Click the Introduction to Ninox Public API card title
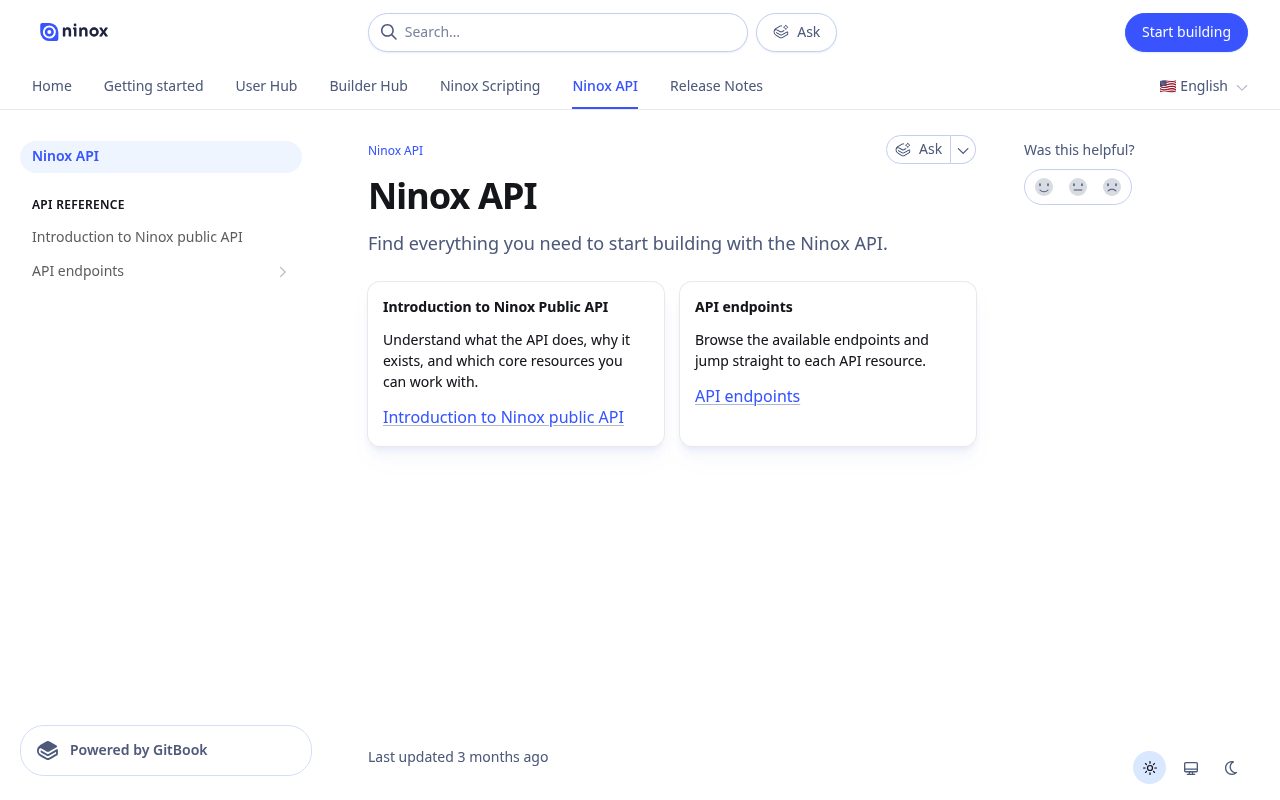The height and width of the screenshot is (800, 1280). (495, 307)
